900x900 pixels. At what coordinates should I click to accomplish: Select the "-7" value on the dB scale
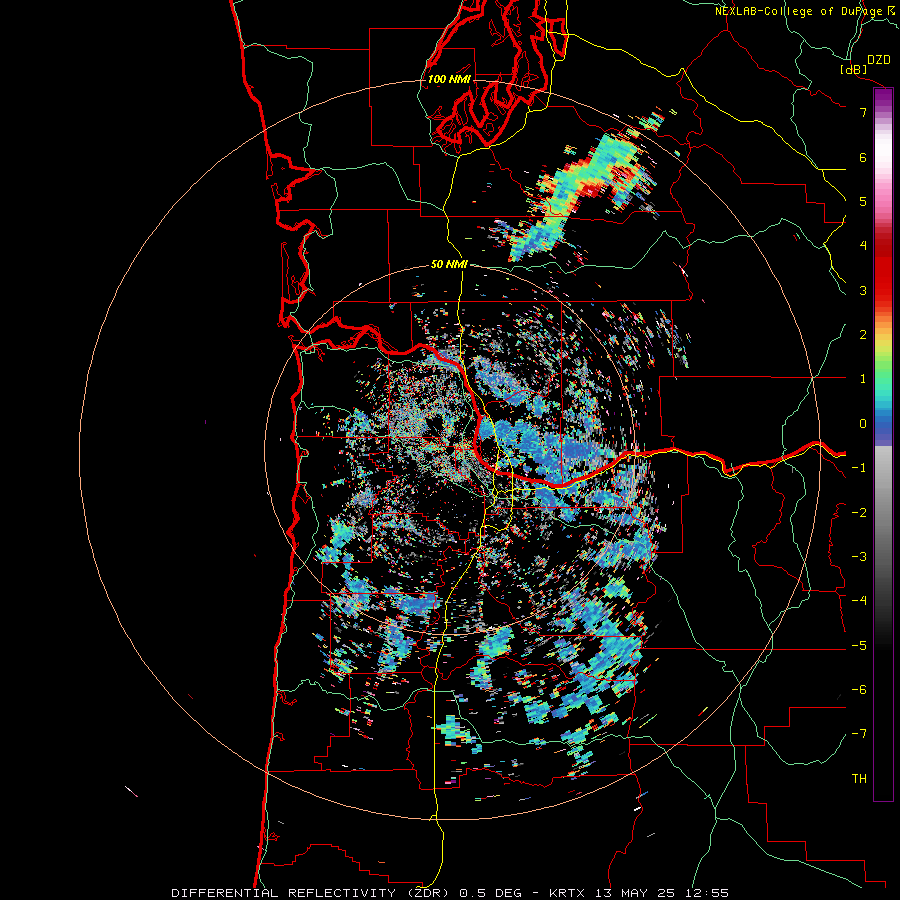(x=859, y=734)
